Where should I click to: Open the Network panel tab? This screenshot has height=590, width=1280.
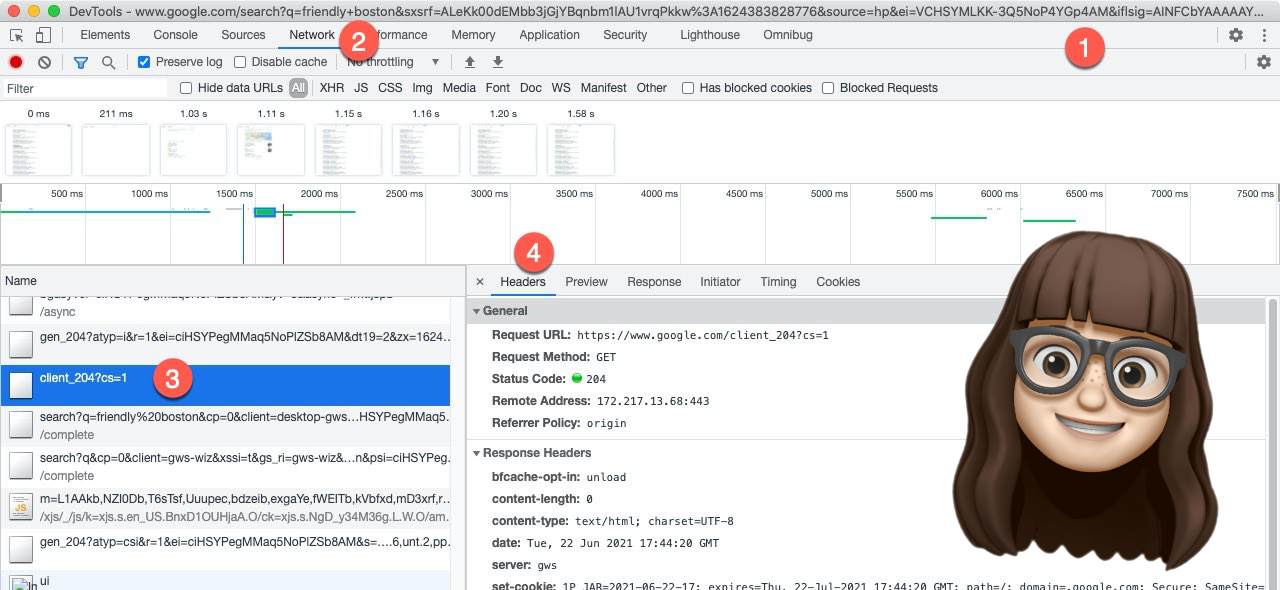[312, 35]
